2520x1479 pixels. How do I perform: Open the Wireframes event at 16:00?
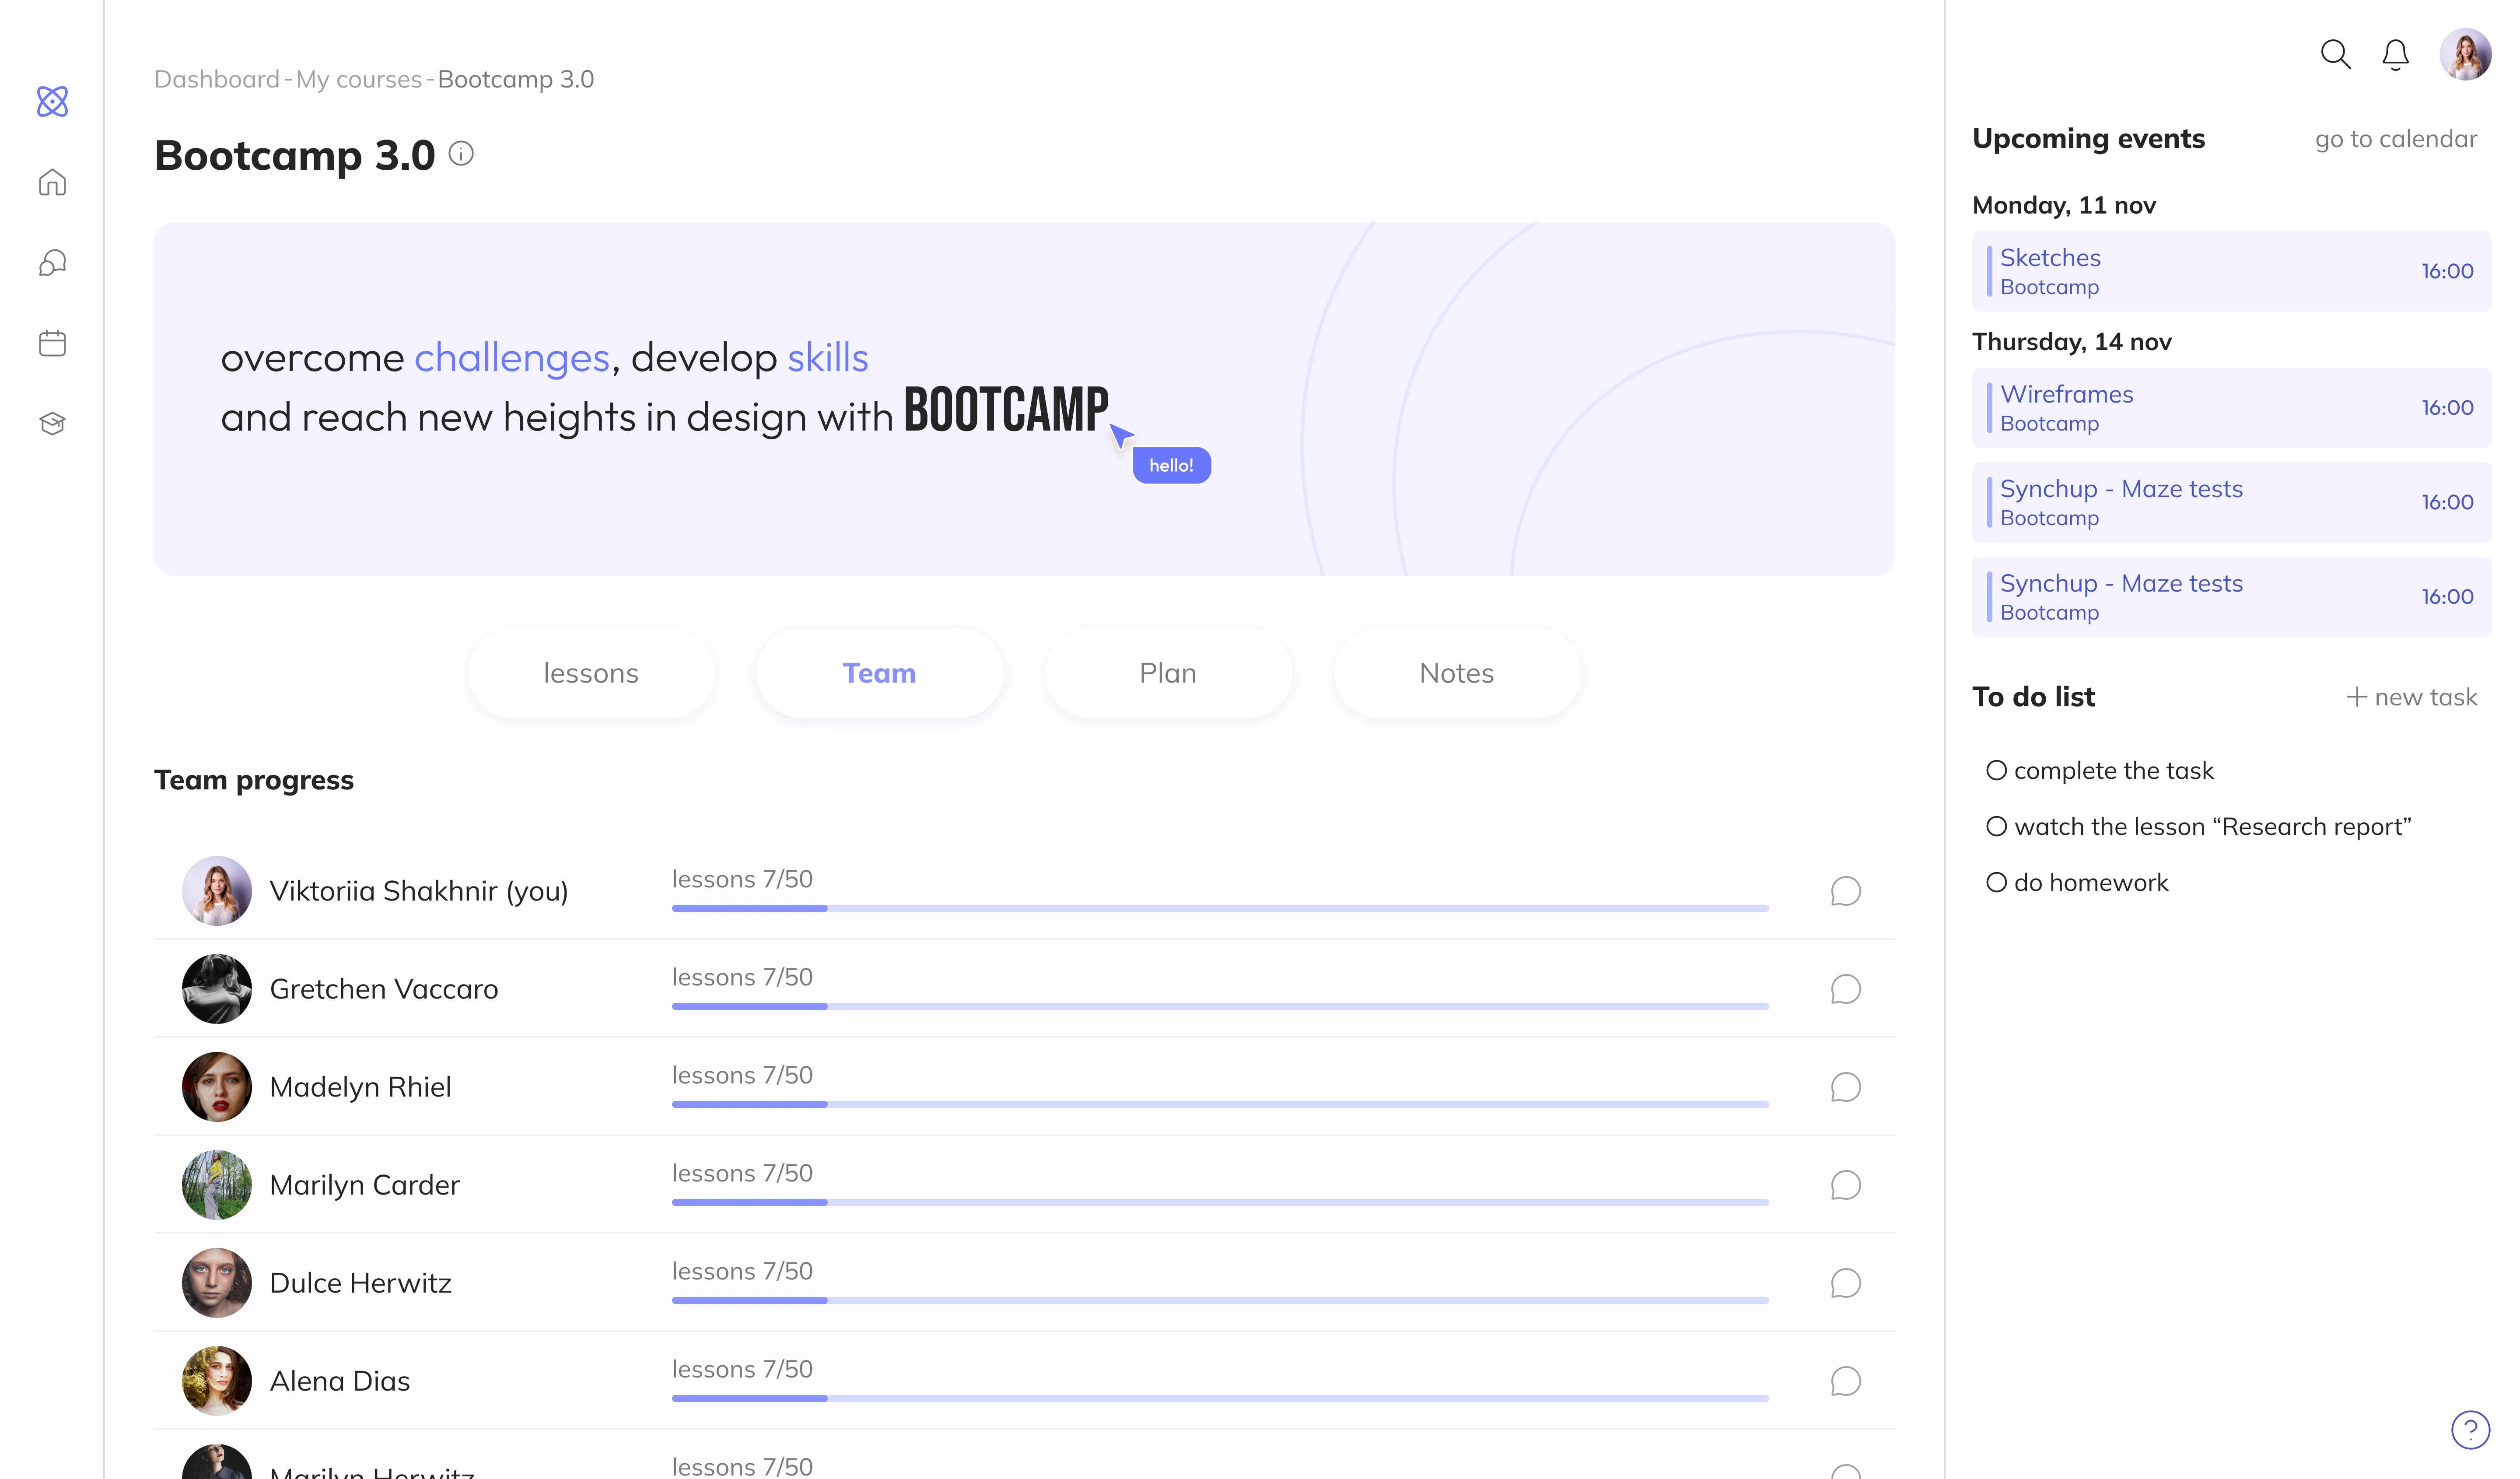2230,408
